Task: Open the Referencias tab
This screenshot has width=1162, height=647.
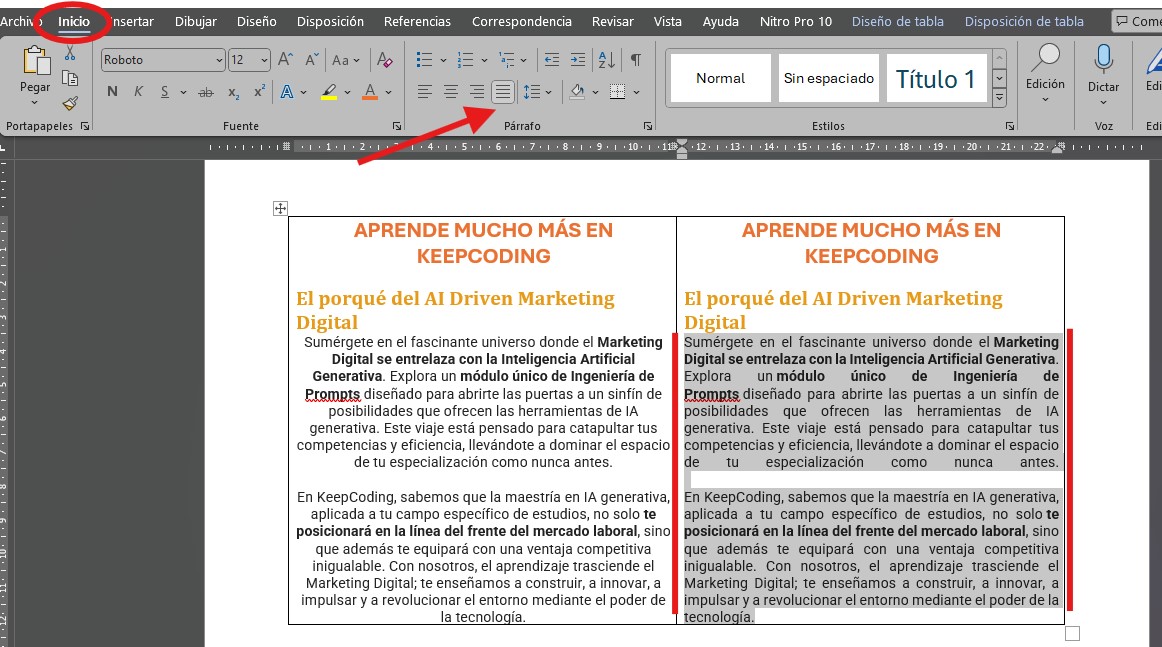Action: pyautogui.click(x=417, y=21)
